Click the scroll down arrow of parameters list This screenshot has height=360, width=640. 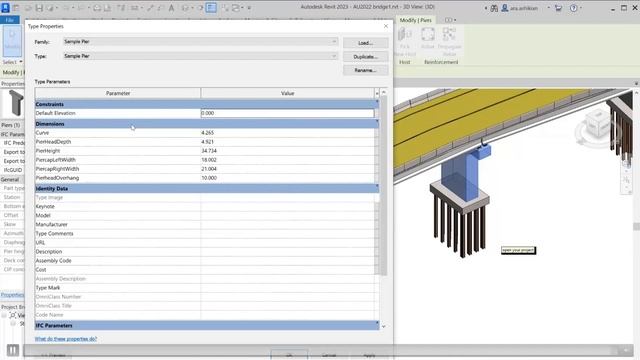[384, 327]
